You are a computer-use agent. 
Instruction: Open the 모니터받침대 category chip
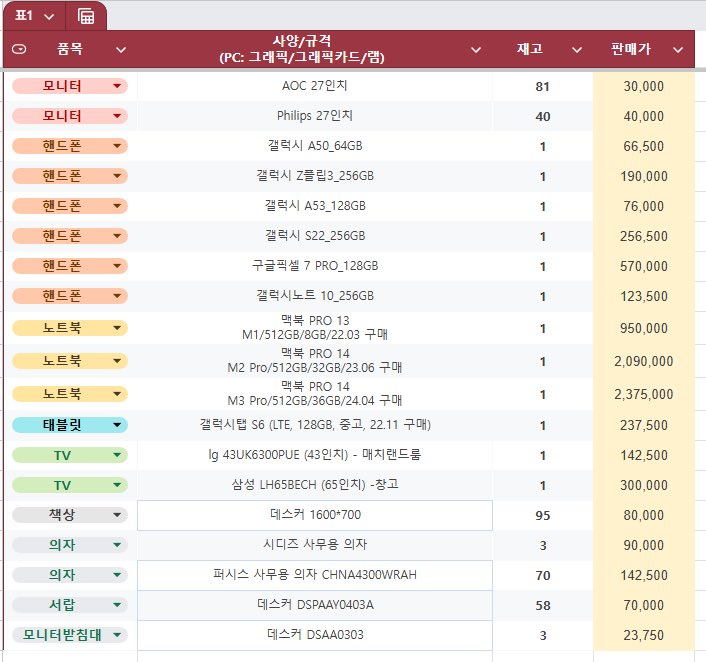point(70,635)
